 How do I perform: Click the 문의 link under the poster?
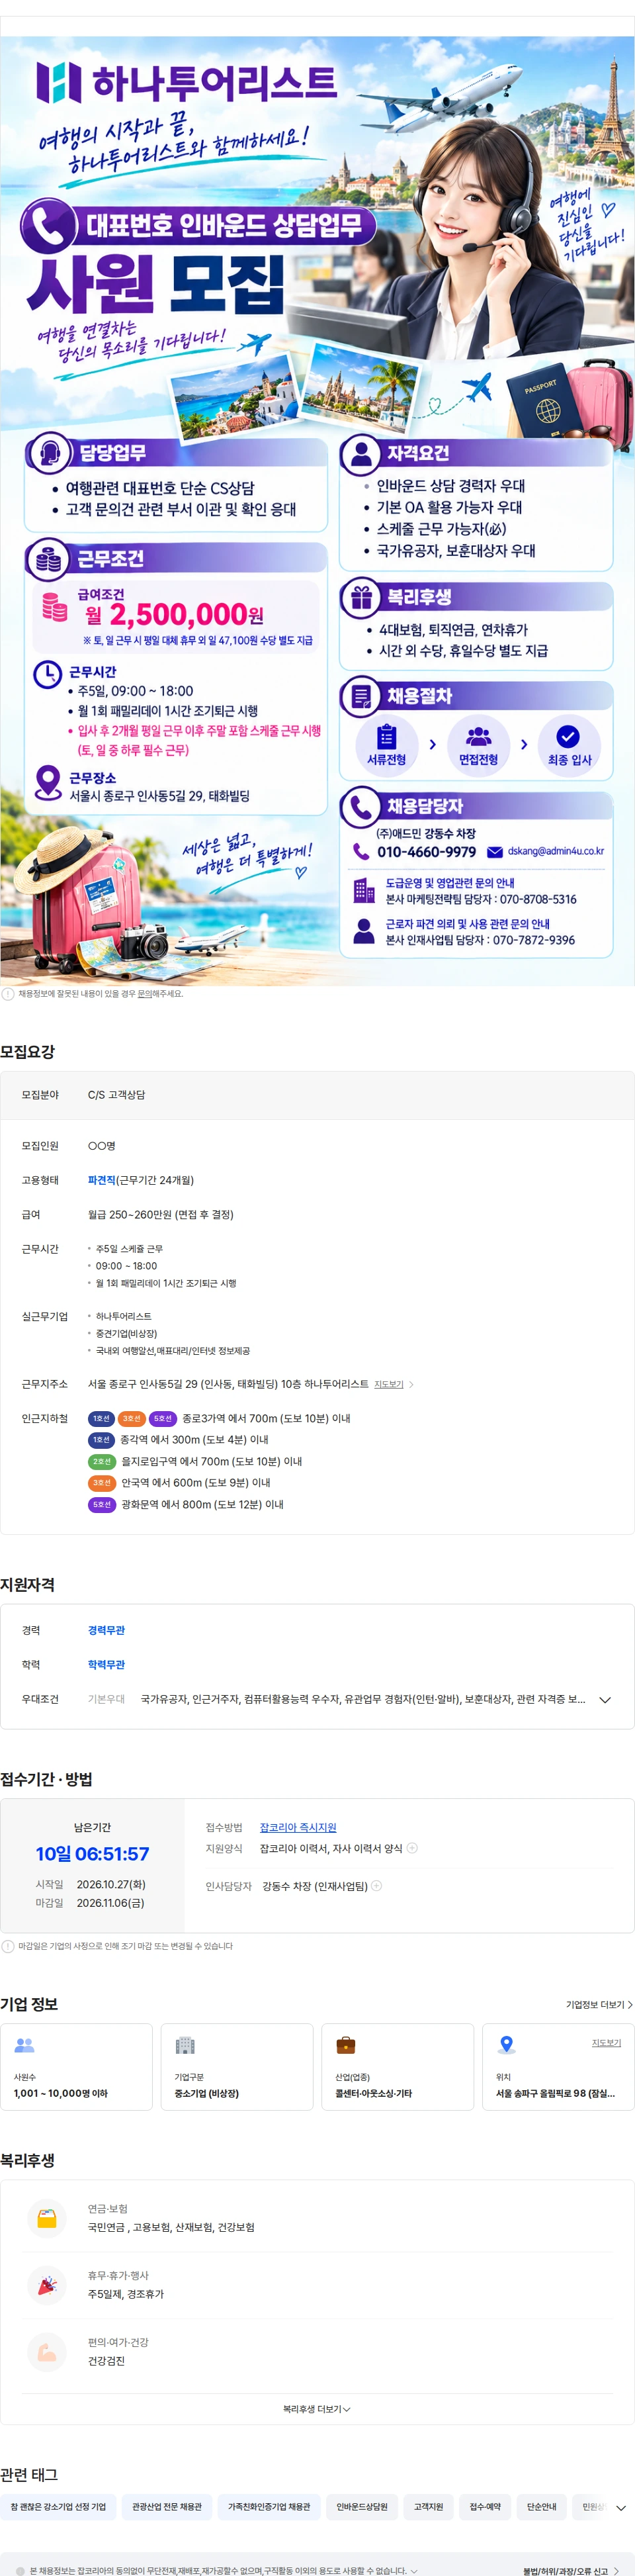144,994
